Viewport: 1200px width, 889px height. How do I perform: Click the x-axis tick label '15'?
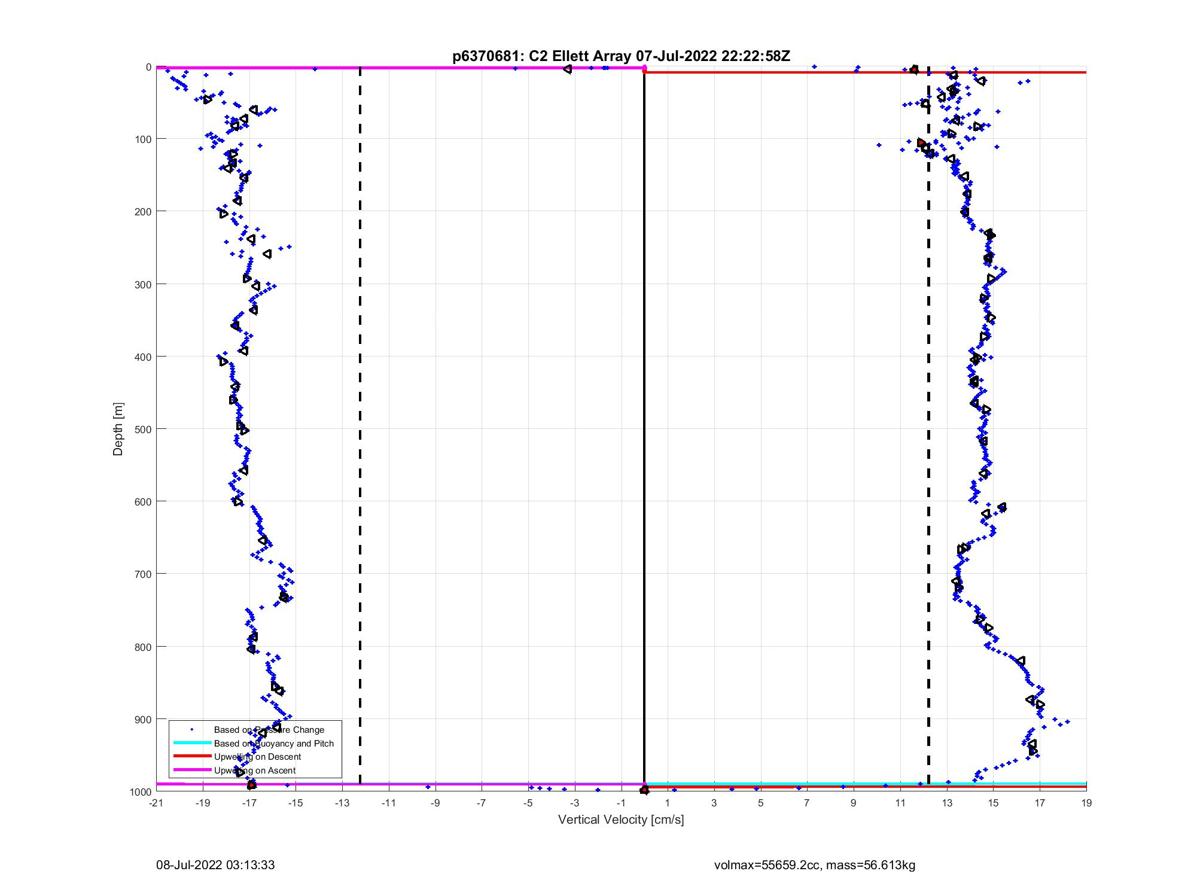point(993,803)
